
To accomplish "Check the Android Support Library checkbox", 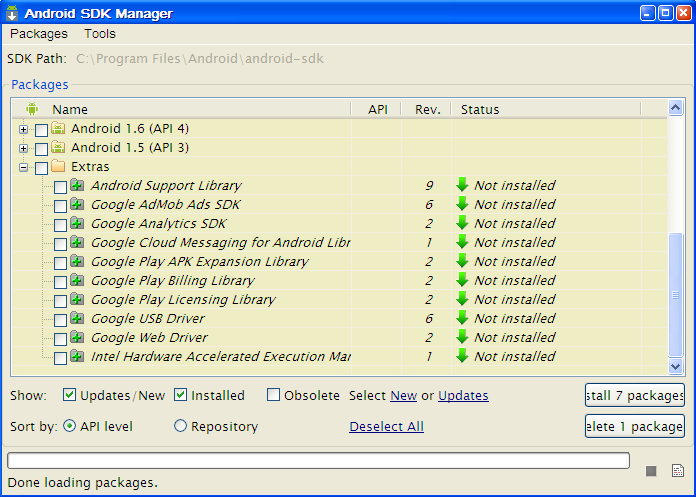I will point(60,187).
